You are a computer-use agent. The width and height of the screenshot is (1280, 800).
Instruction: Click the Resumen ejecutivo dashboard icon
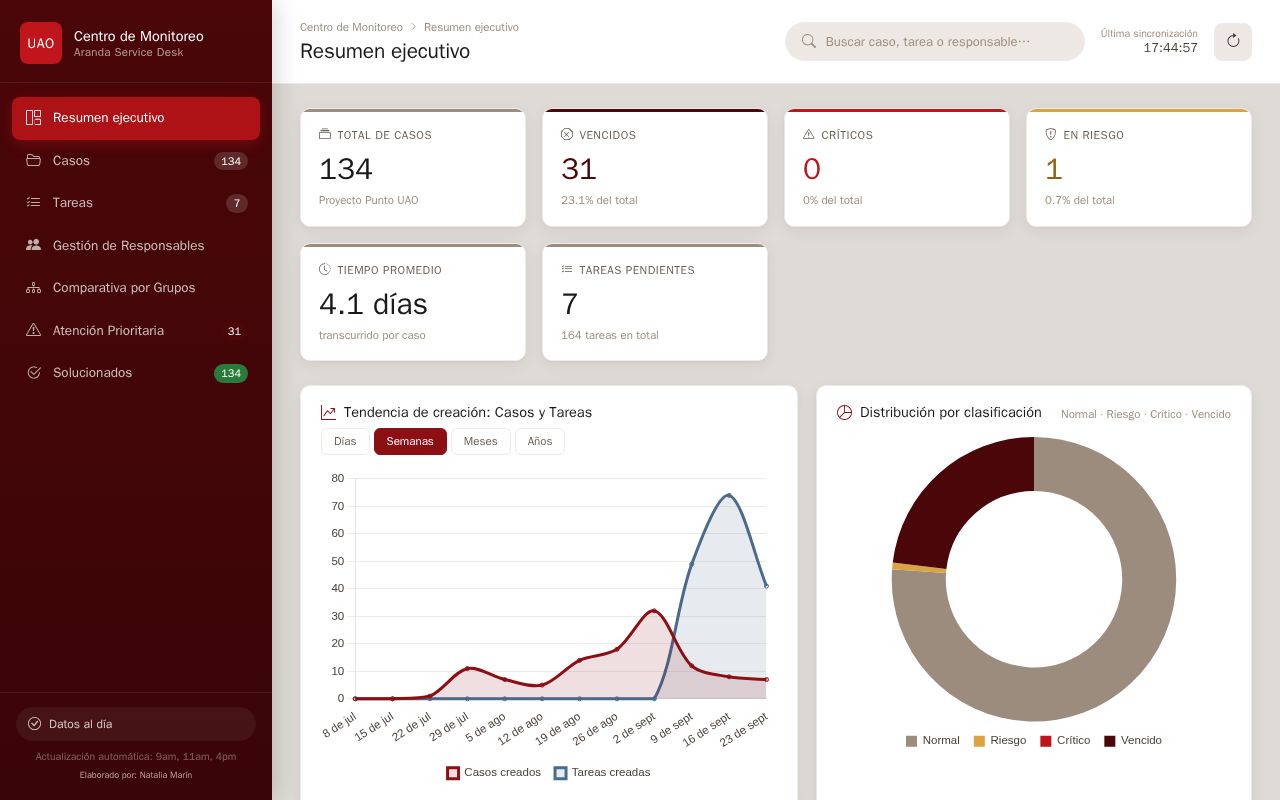[33, 118]
